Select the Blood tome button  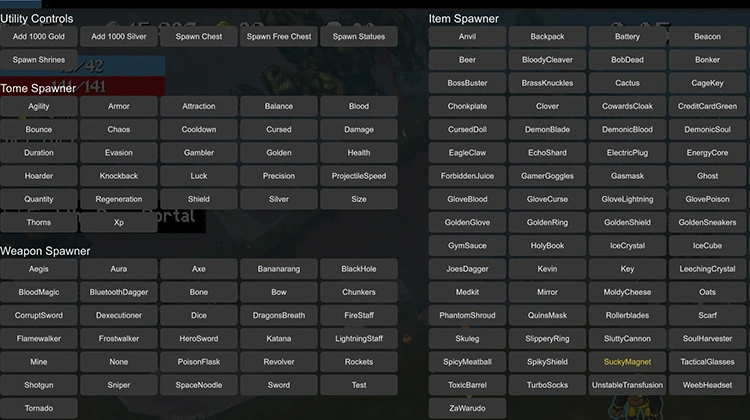(359, 106)
